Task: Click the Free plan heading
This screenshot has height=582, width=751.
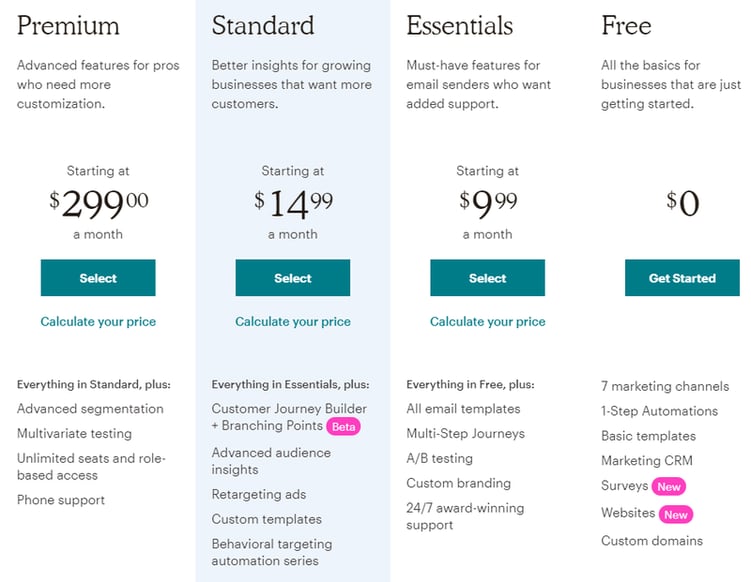Action: point(626,26)
